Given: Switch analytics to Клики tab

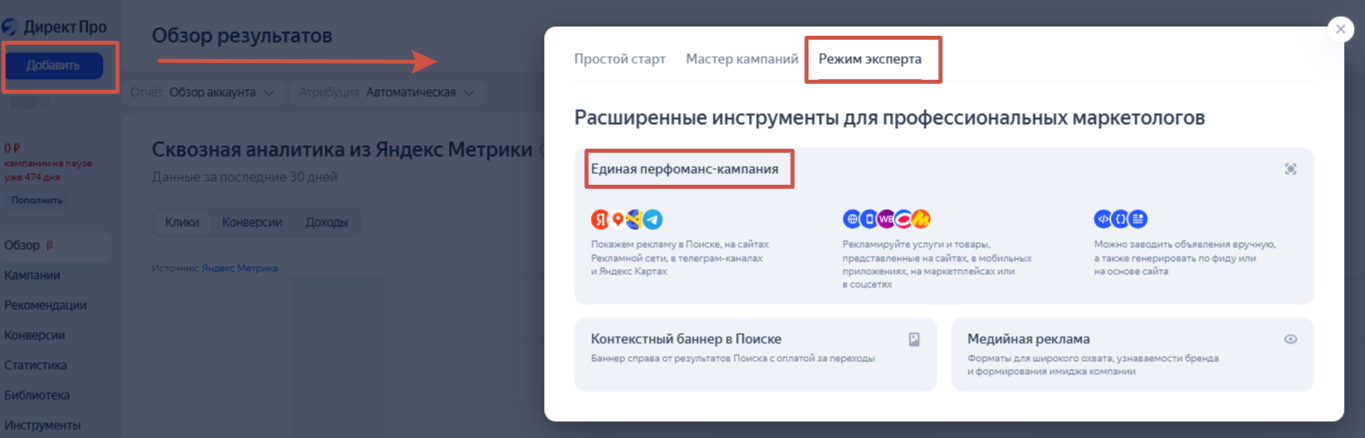Looking at the screenshot, I should click(x=182, y=222).
